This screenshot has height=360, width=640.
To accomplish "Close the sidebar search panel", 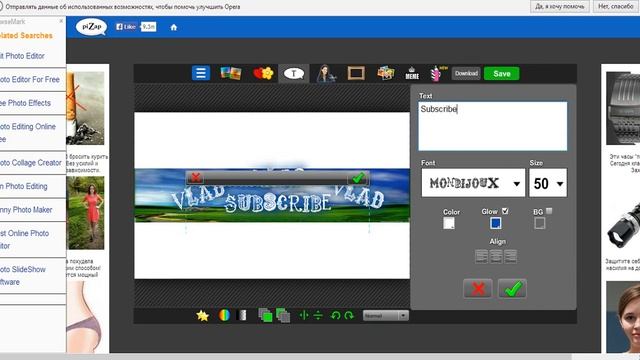I will (61, 21).
